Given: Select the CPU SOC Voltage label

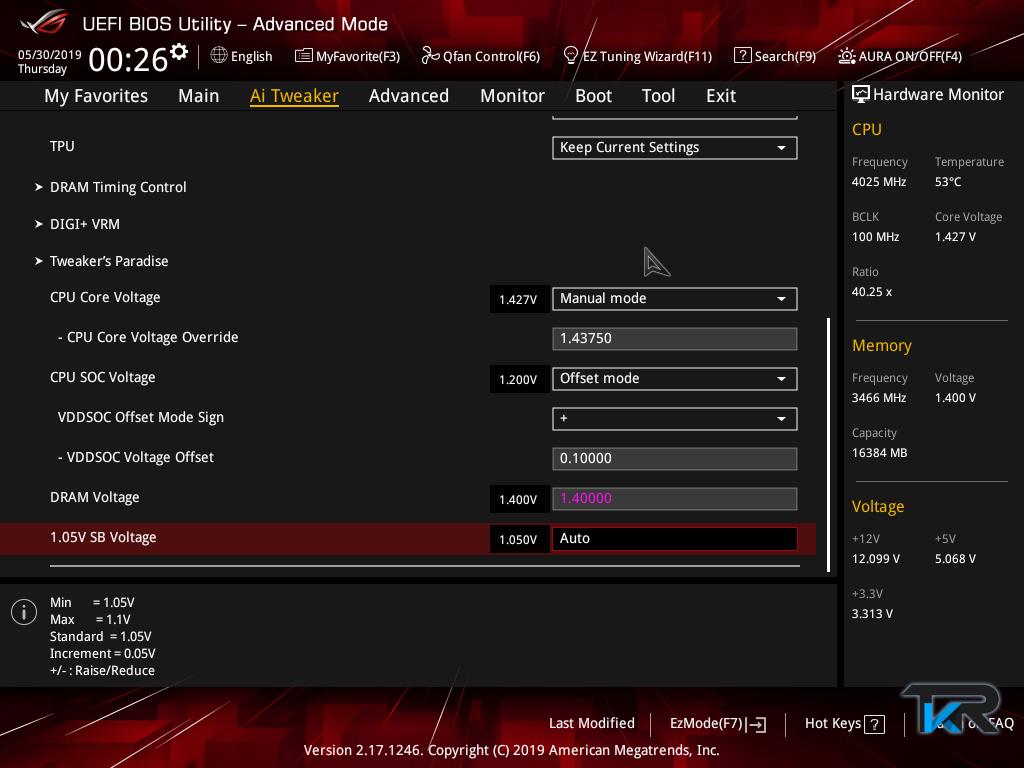Looking at the screenshot, I should [103, 377].
